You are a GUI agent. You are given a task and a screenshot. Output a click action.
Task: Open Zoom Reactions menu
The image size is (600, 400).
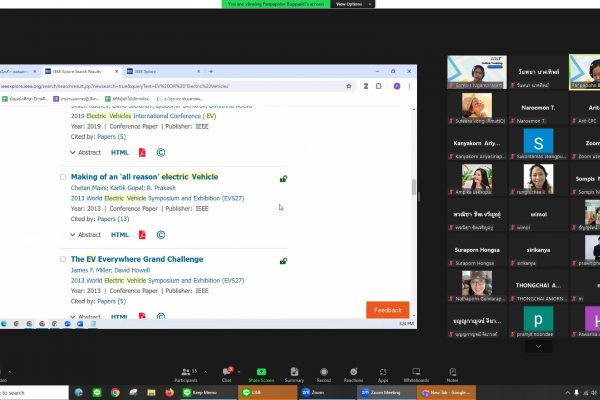(354, 375)
